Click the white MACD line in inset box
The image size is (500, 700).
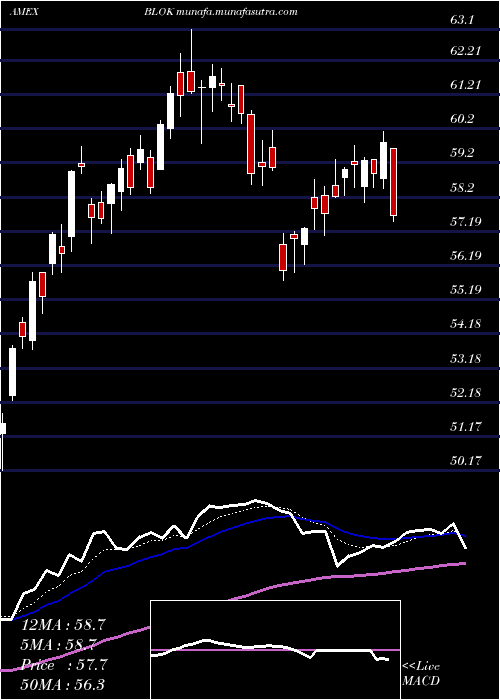pyautogui.click(x=271, y=649)
